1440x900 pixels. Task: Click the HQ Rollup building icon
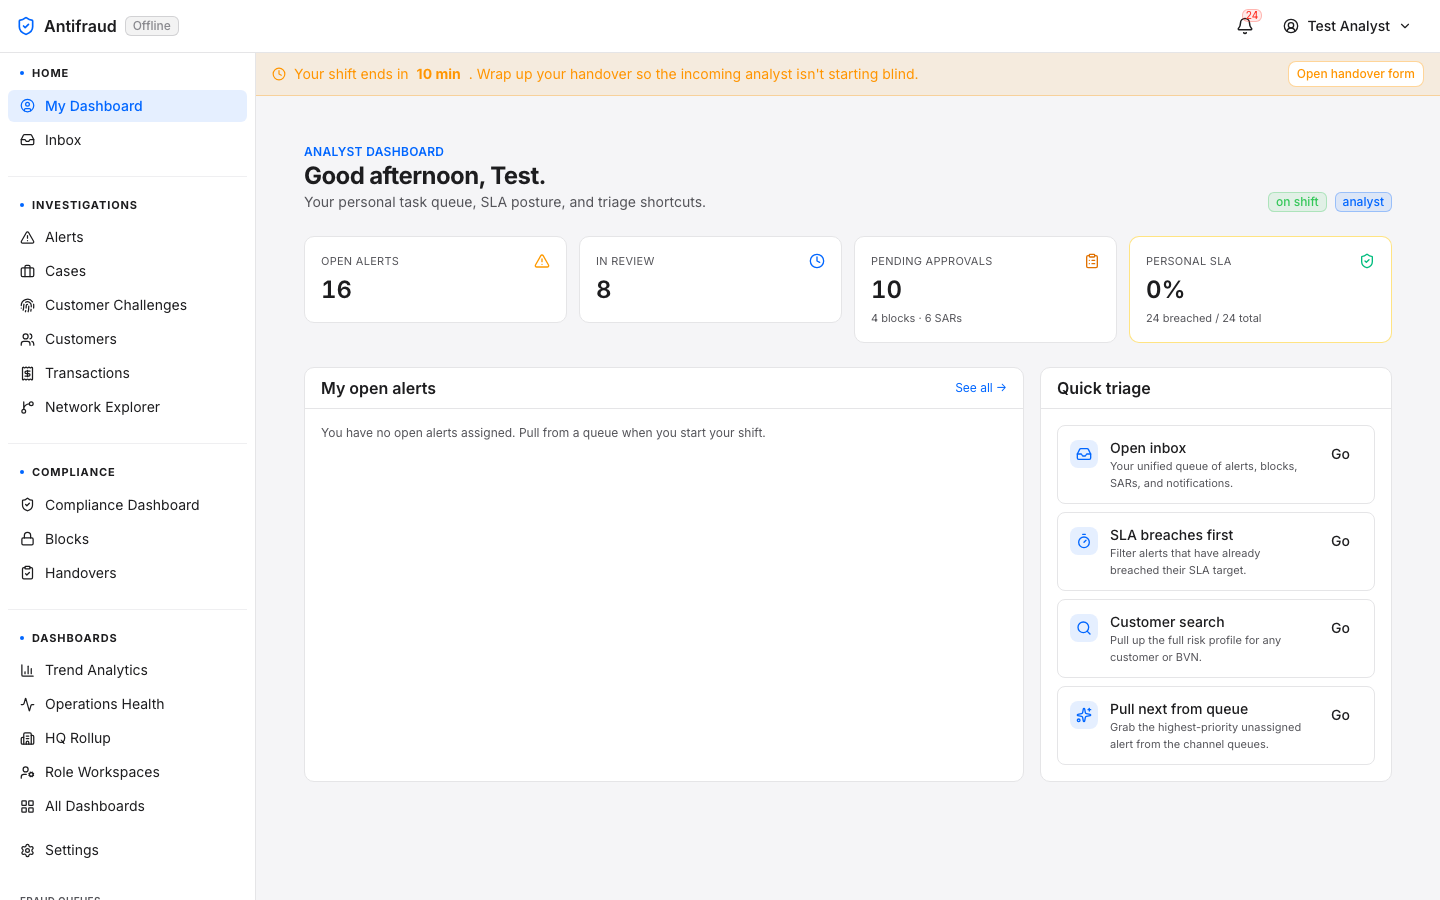[x=28, y=738]
